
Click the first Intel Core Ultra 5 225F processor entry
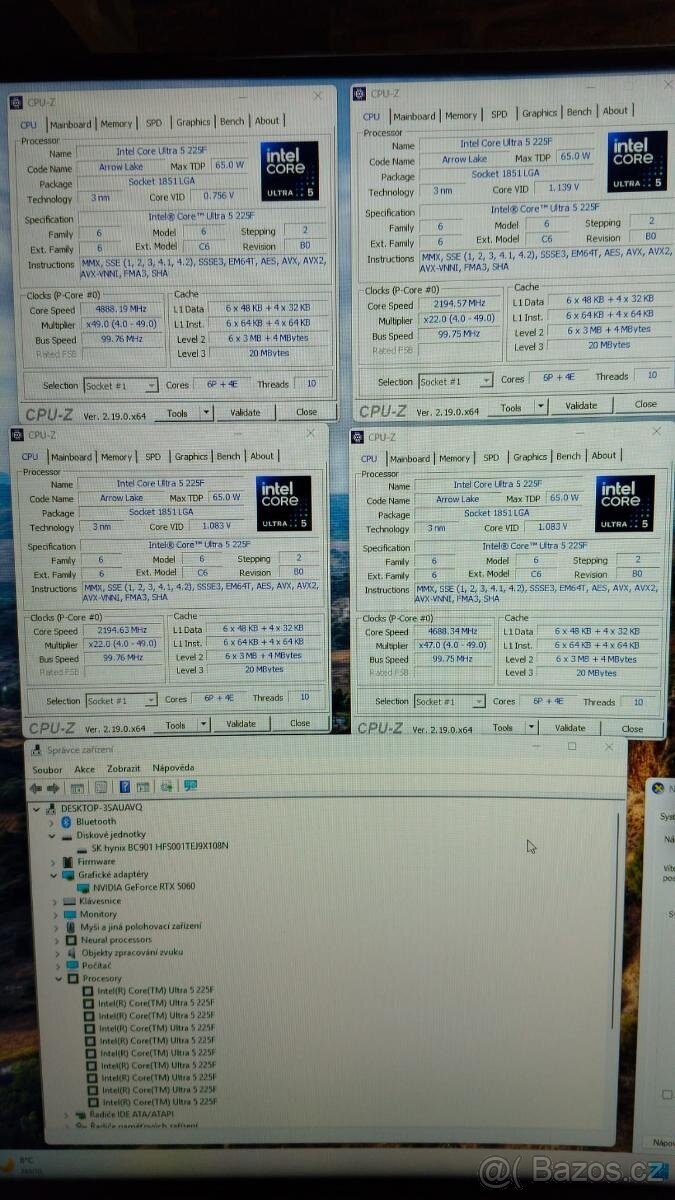coord(156,991)
